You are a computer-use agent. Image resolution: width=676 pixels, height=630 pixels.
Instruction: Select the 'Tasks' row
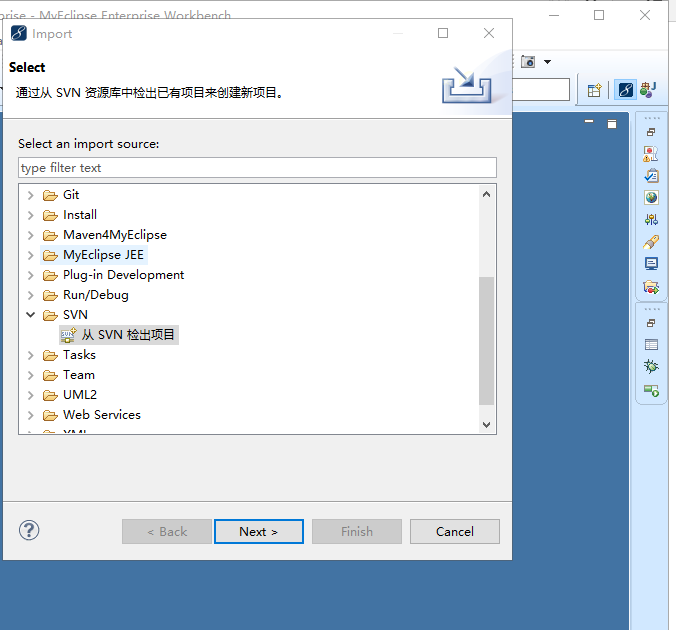pyautogui.click(x=69, y=355)
